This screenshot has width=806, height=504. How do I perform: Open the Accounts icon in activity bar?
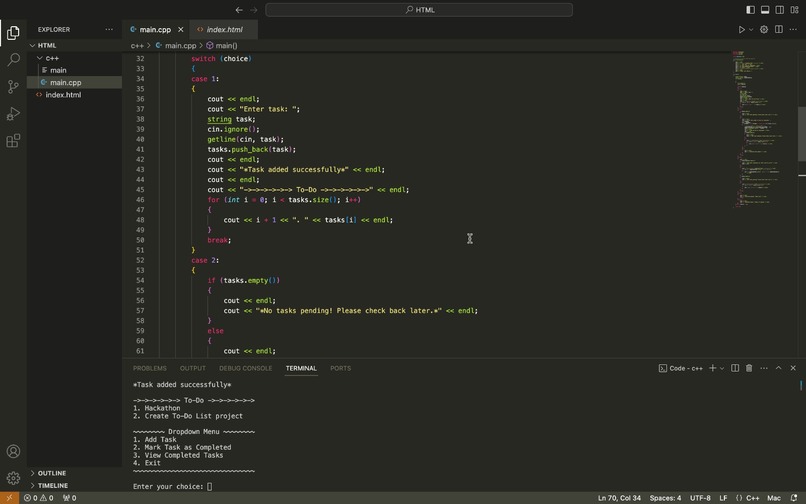13,451
